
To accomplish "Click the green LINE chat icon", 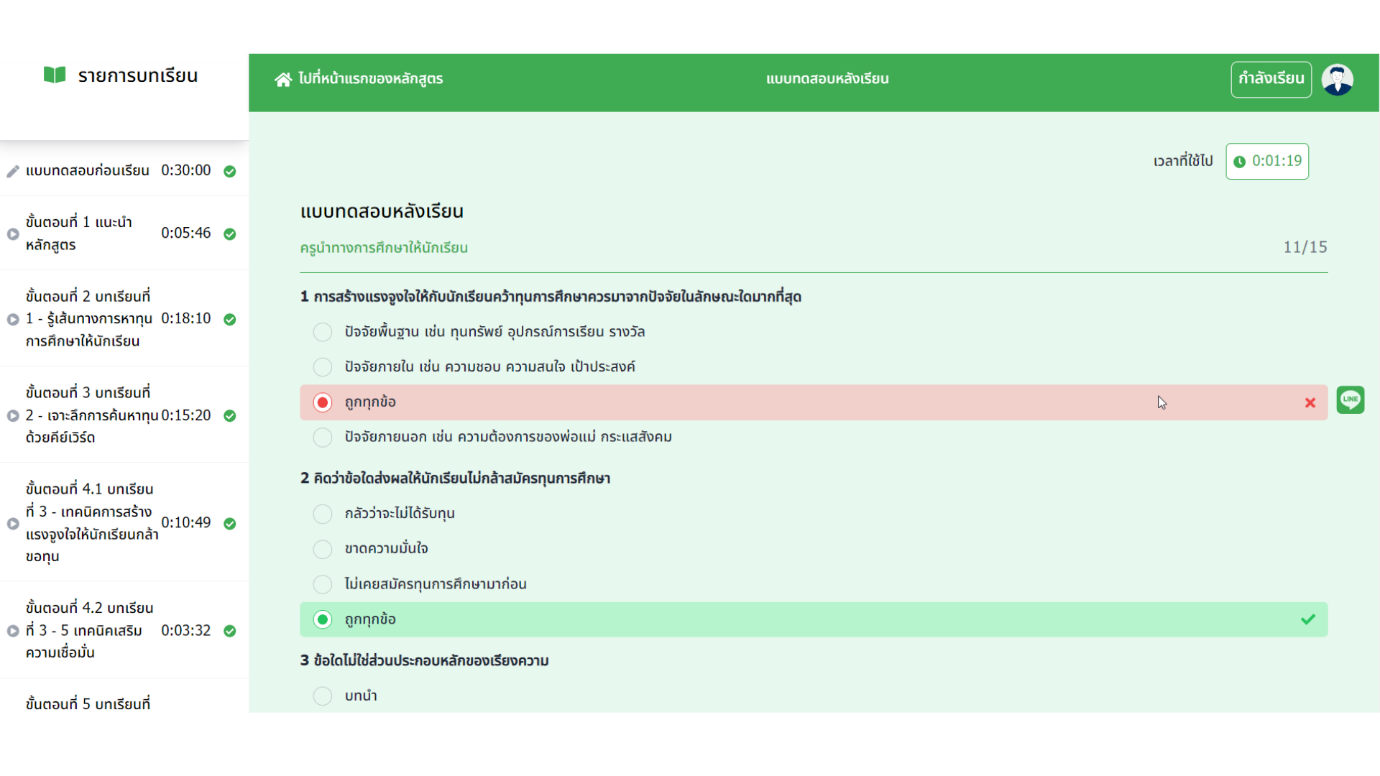I will coord(1350,400).
